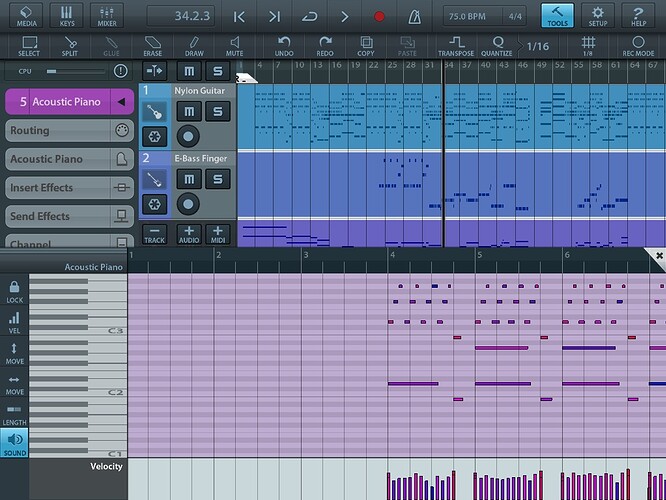Image resolution: width=666 pixels, height=500 pixels.
Task: Add a new MIDI track
Action: [x=218, y=234]
